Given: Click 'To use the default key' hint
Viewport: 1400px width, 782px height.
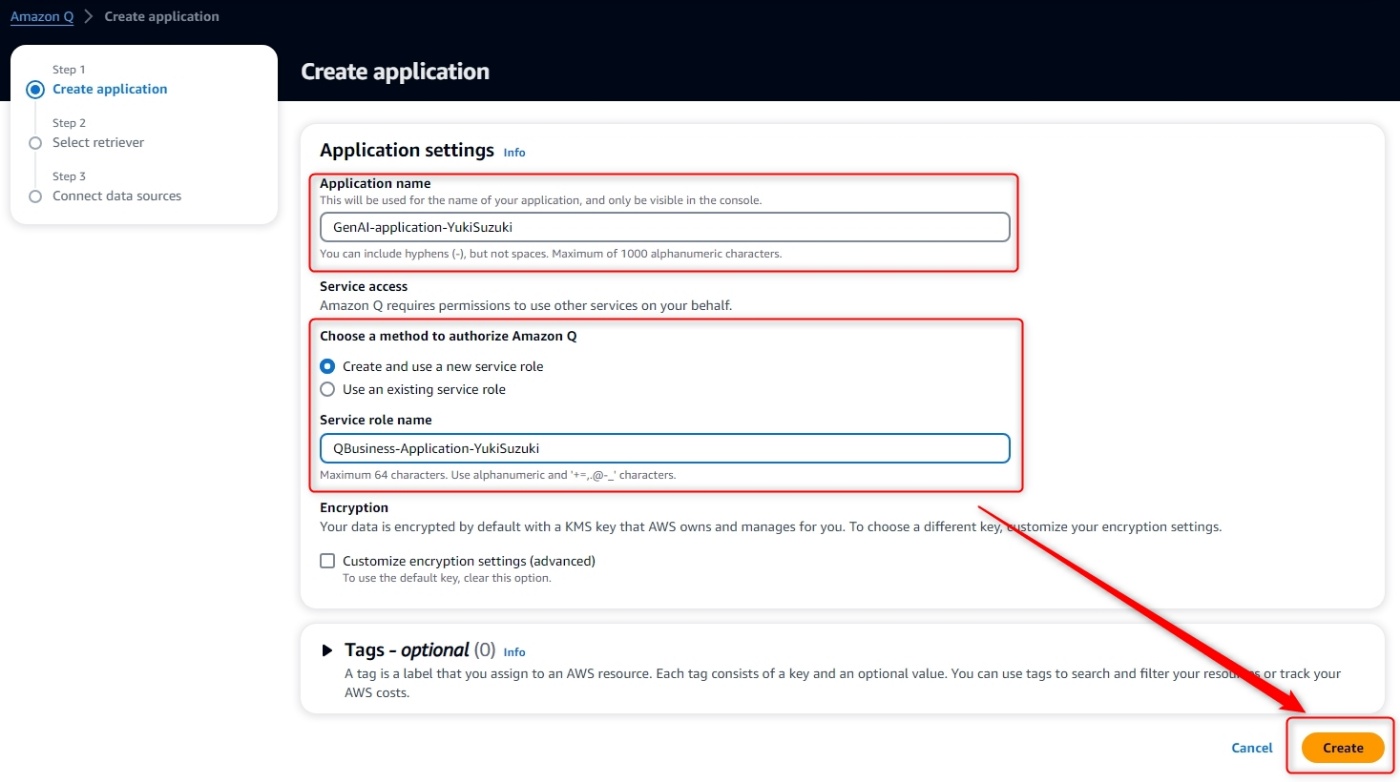Looking at the screenshot, I should pos(447,578).
